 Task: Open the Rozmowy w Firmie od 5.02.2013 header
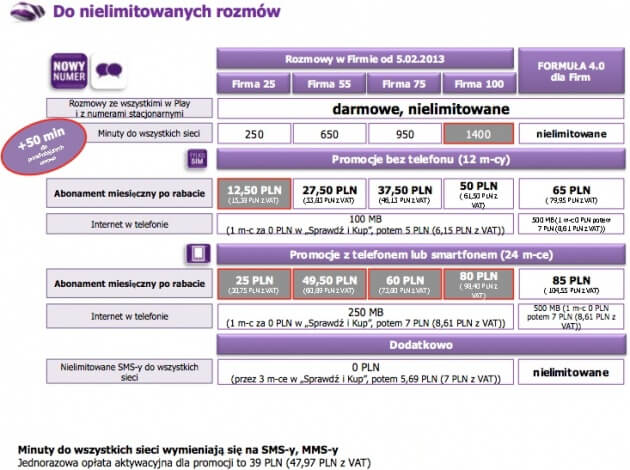(x=365, y=59)
